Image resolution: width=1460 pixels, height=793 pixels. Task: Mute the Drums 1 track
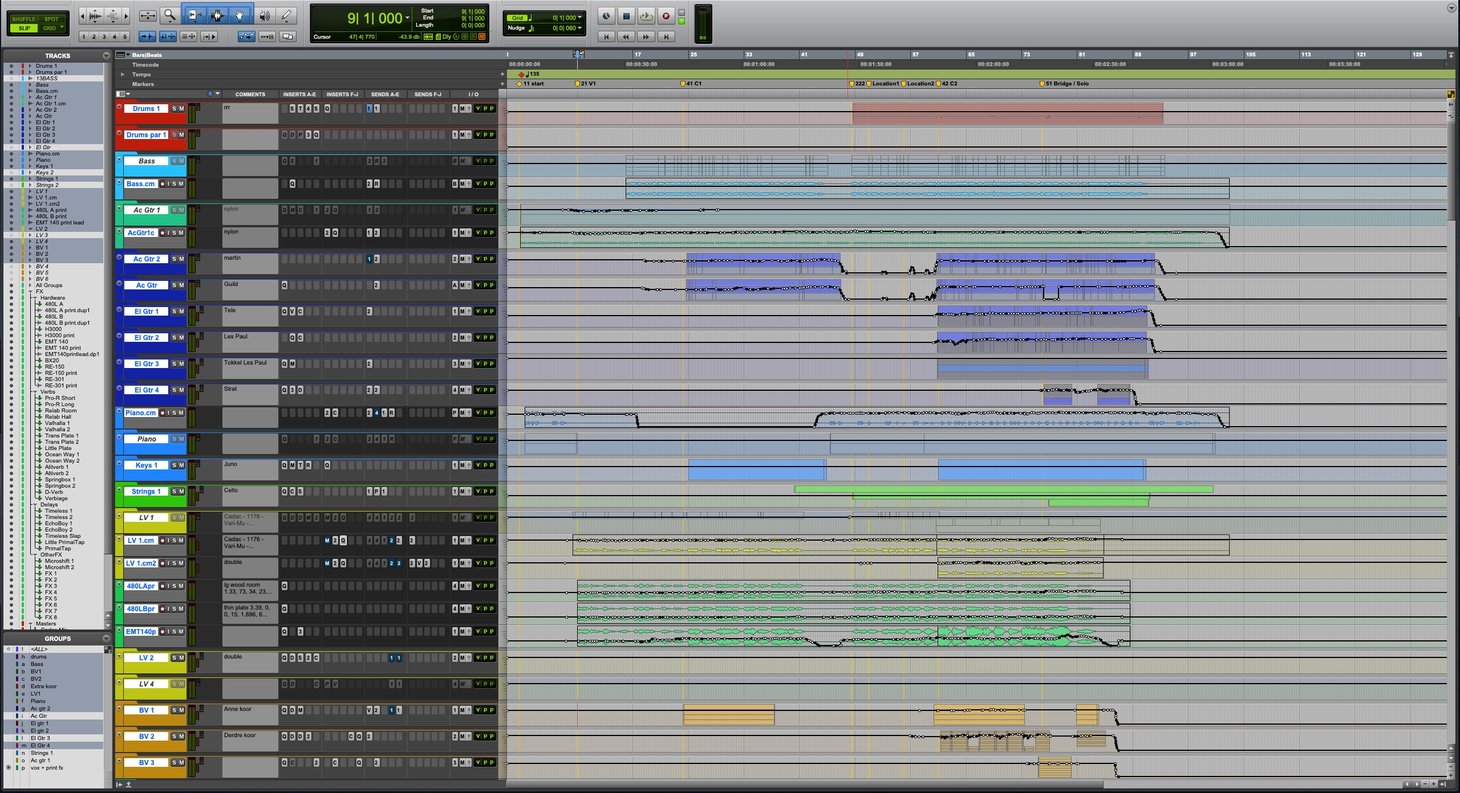point(181,108)
